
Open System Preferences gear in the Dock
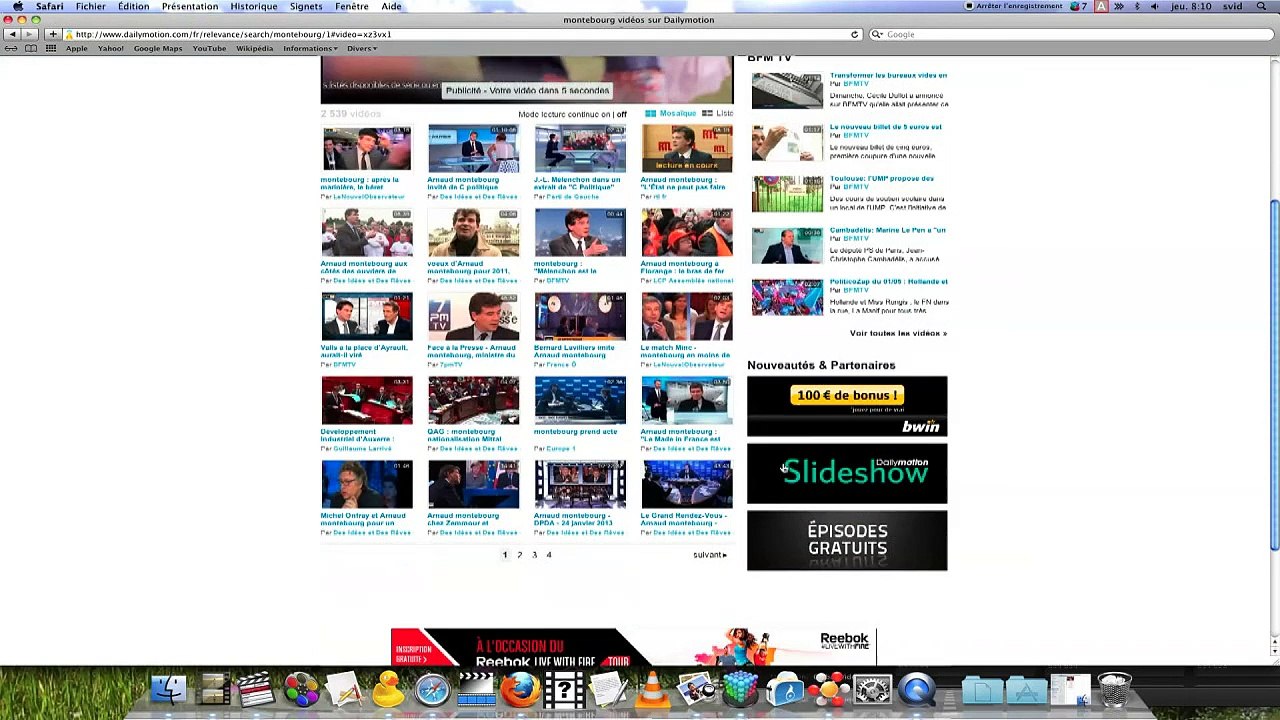pyautogui.click(x=872, y=690)
